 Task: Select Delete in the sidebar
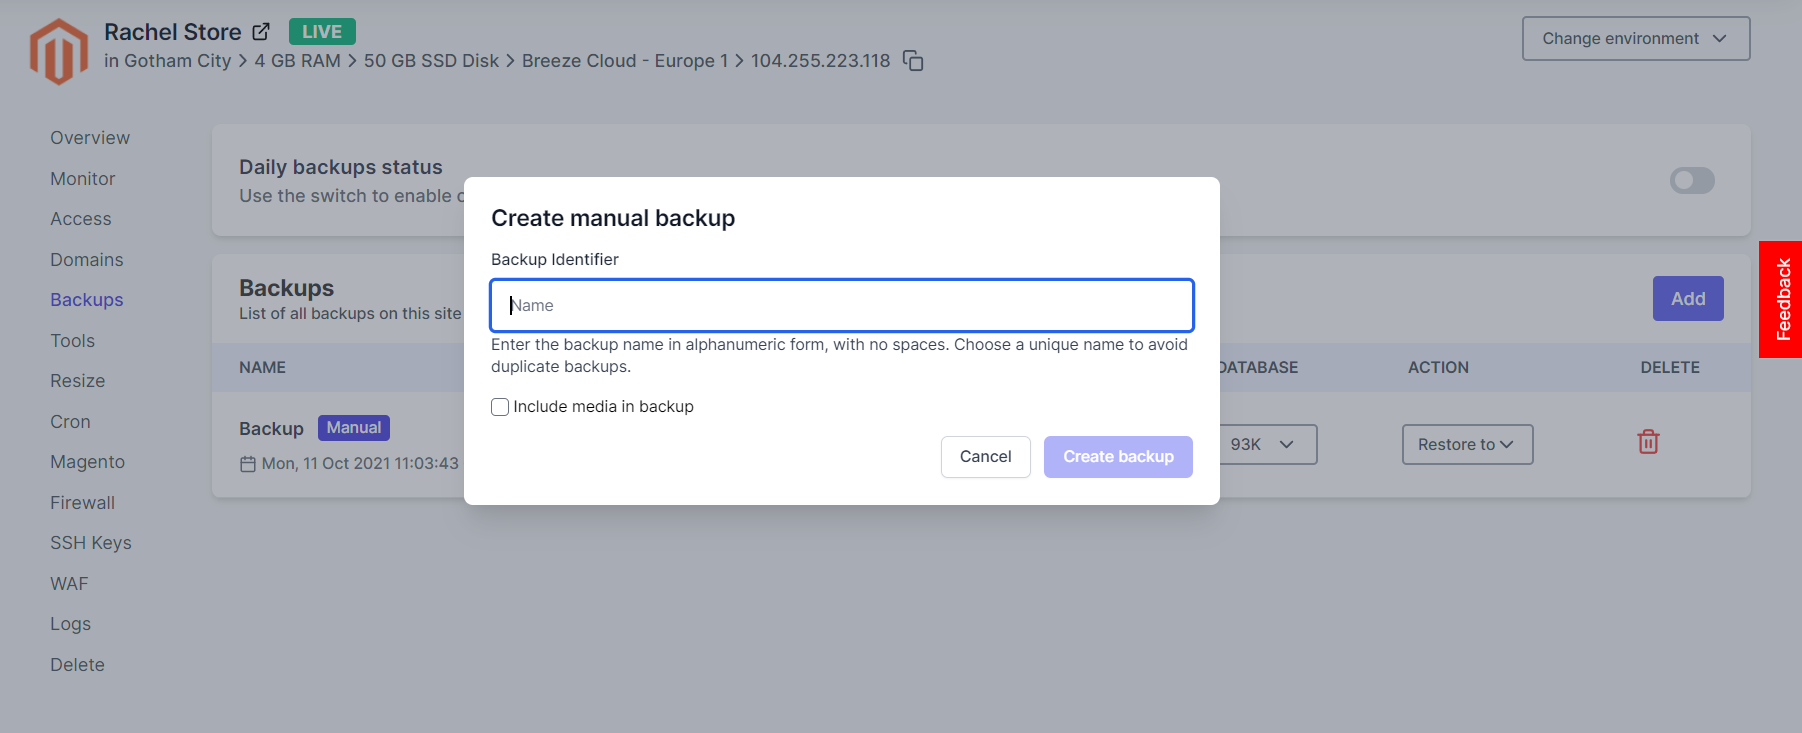click(78, 665)
